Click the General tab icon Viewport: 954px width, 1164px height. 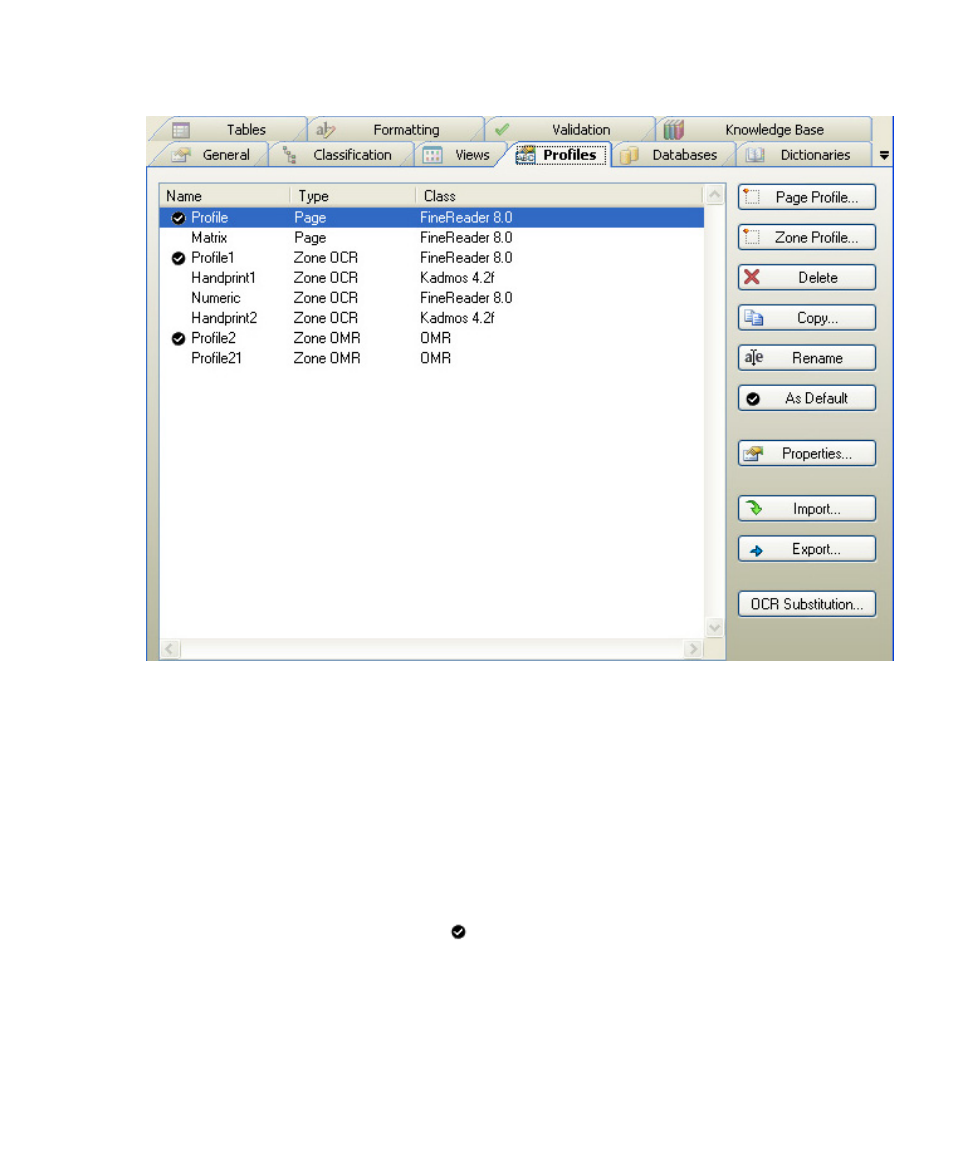(x=181, y=155)
